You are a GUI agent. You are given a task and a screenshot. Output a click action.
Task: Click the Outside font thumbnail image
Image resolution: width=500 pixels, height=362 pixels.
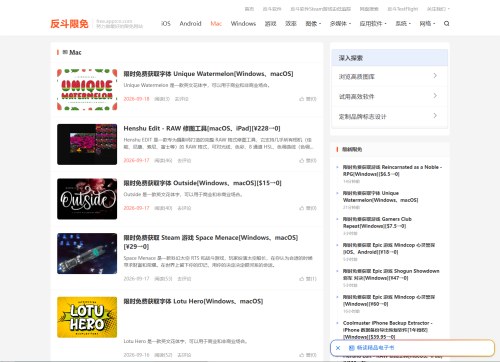[x=87, y=199]
